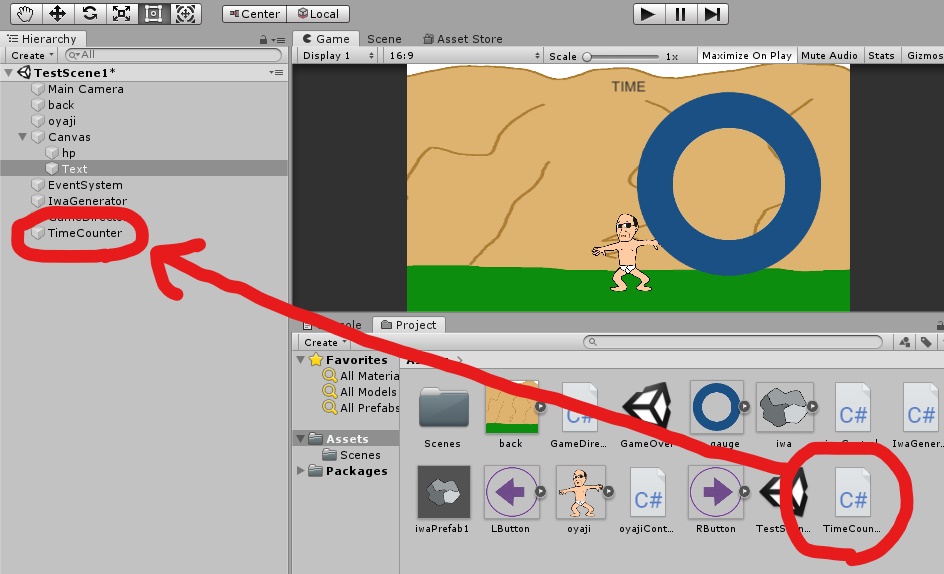Open the Project tab
Viewport: 944px width, 574px height.
pyautogui.click(x=409, y=325)
